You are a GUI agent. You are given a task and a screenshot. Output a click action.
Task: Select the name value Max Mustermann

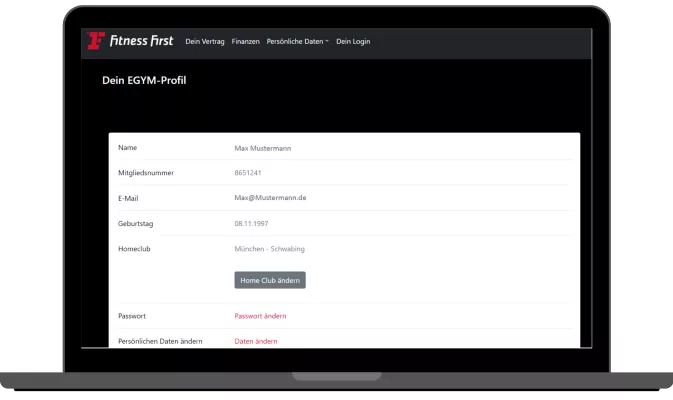262,148
